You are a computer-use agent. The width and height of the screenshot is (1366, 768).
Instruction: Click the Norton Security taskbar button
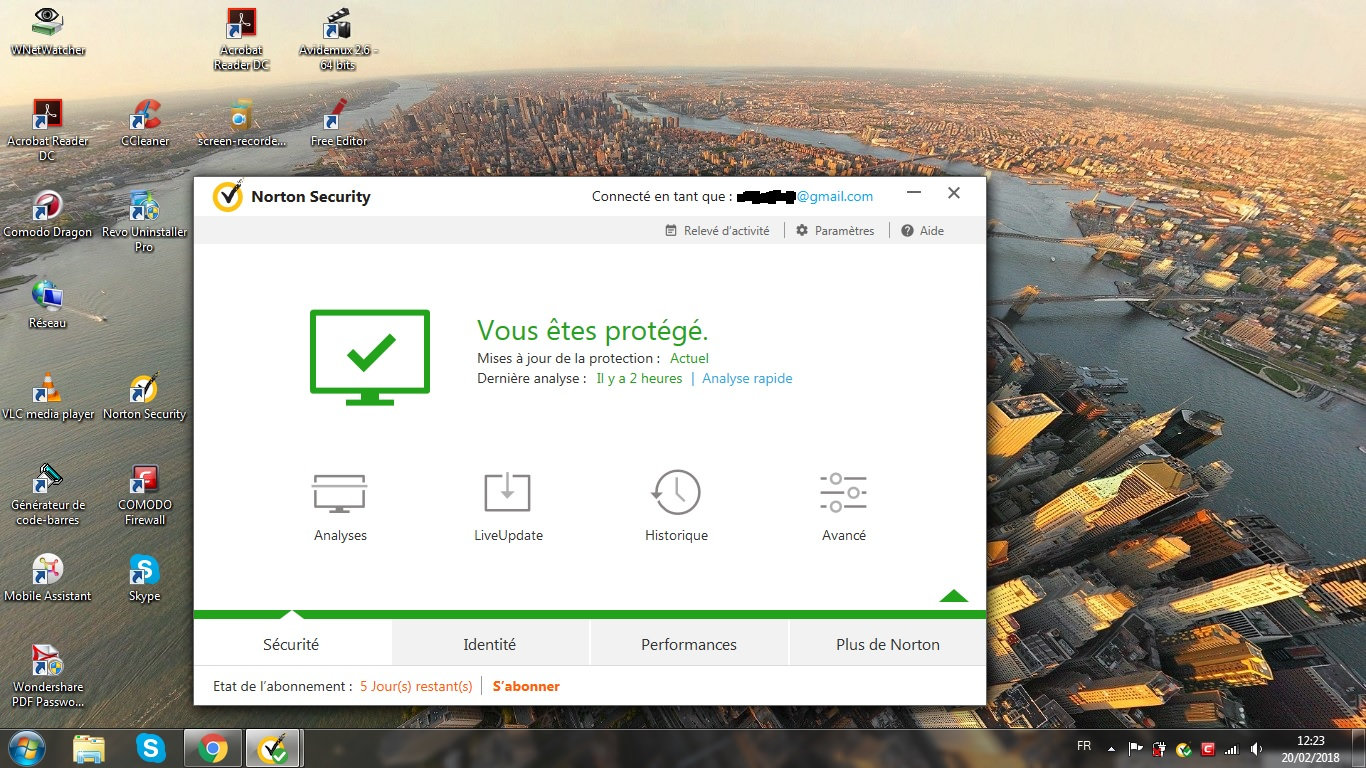tap(274, 748)
